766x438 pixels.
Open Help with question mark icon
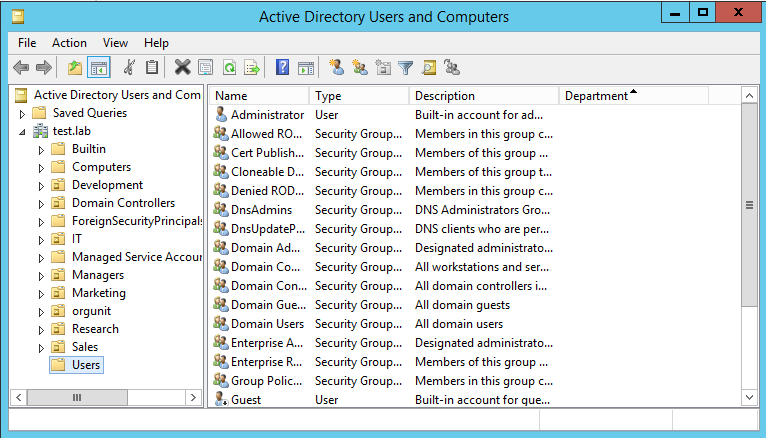282,67
